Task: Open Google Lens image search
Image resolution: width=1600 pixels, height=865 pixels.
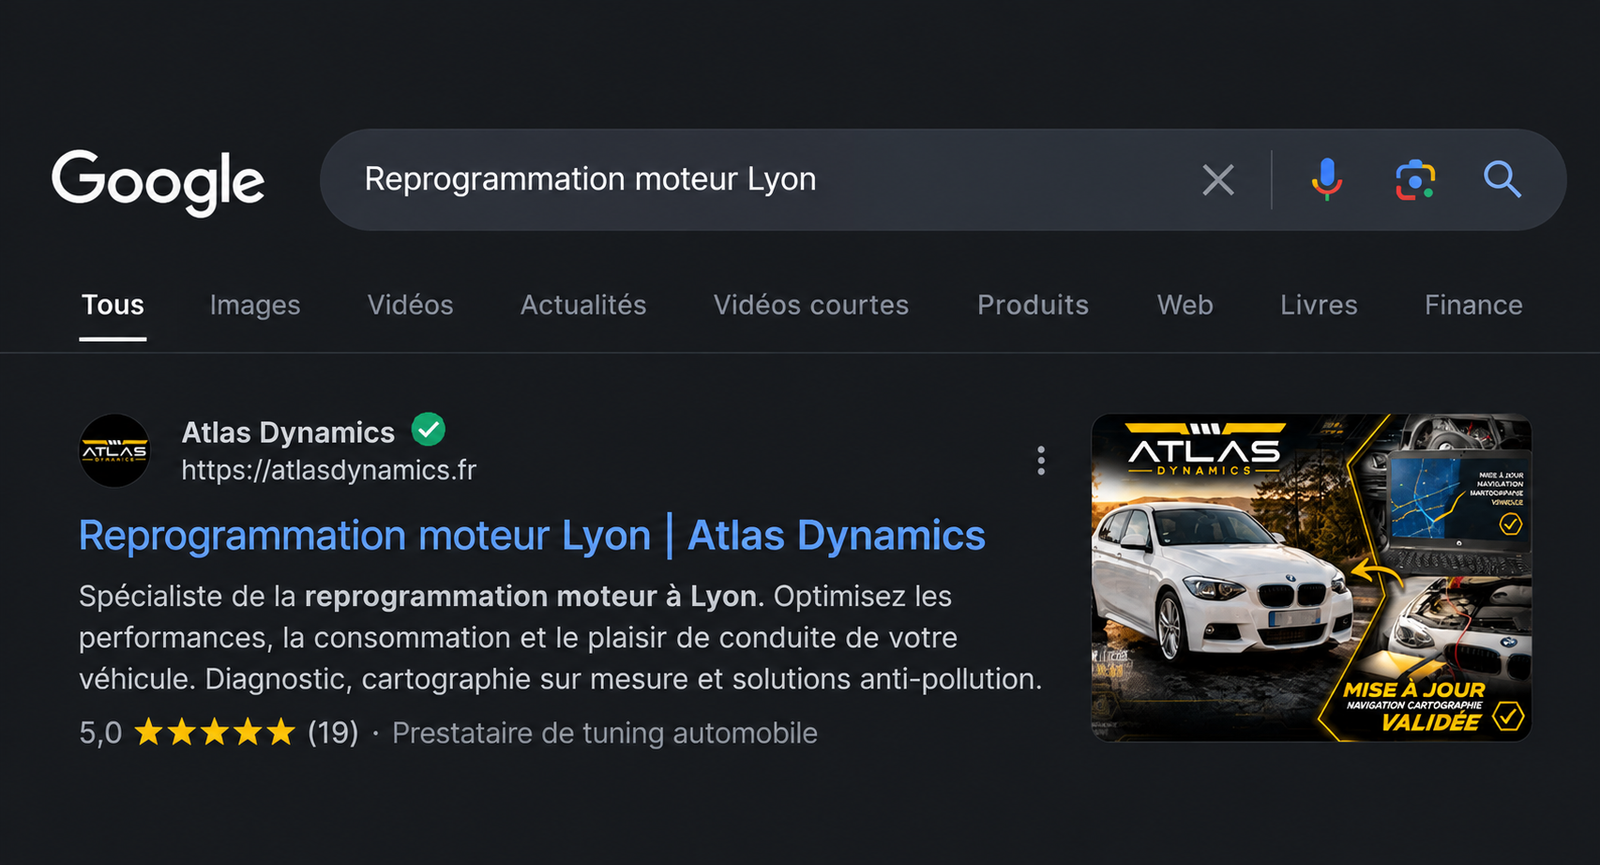Action: click(1415, 180)
